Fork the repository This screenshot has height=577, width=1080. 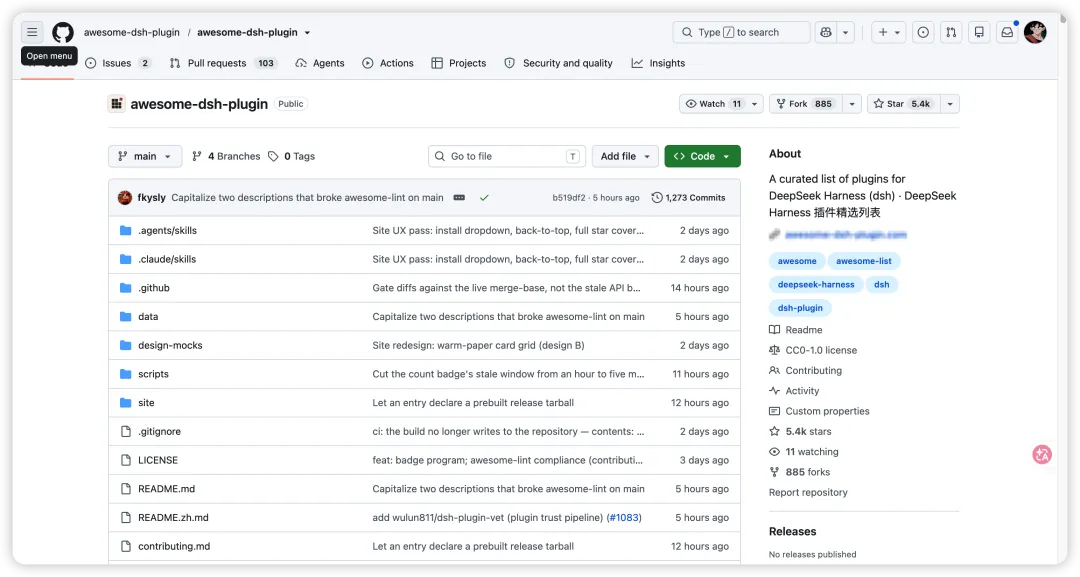pos(805,104)
